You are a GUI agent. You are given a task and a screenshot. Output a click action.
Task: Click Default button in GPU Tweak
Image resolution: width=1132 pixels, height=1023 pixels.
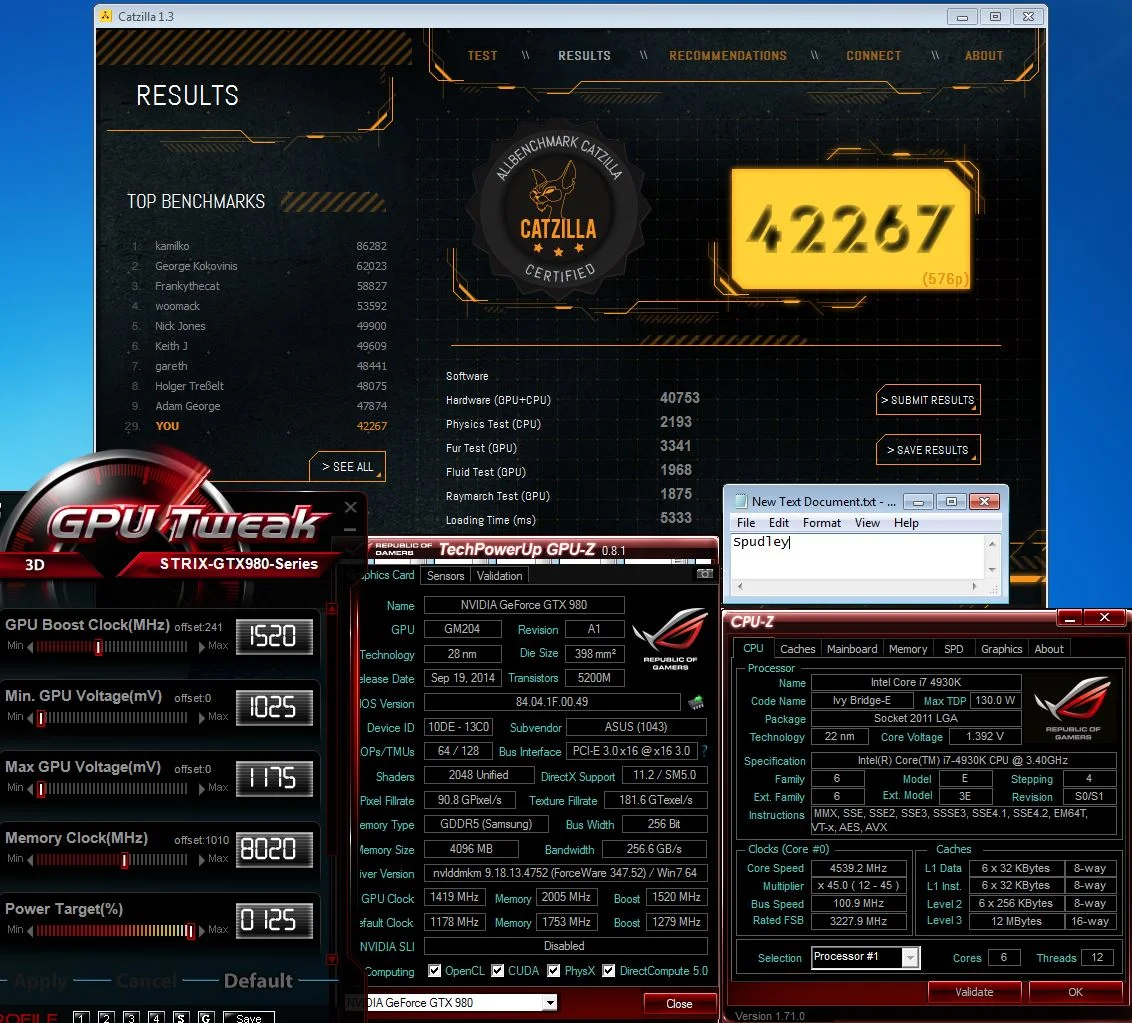tap(258, 980)
